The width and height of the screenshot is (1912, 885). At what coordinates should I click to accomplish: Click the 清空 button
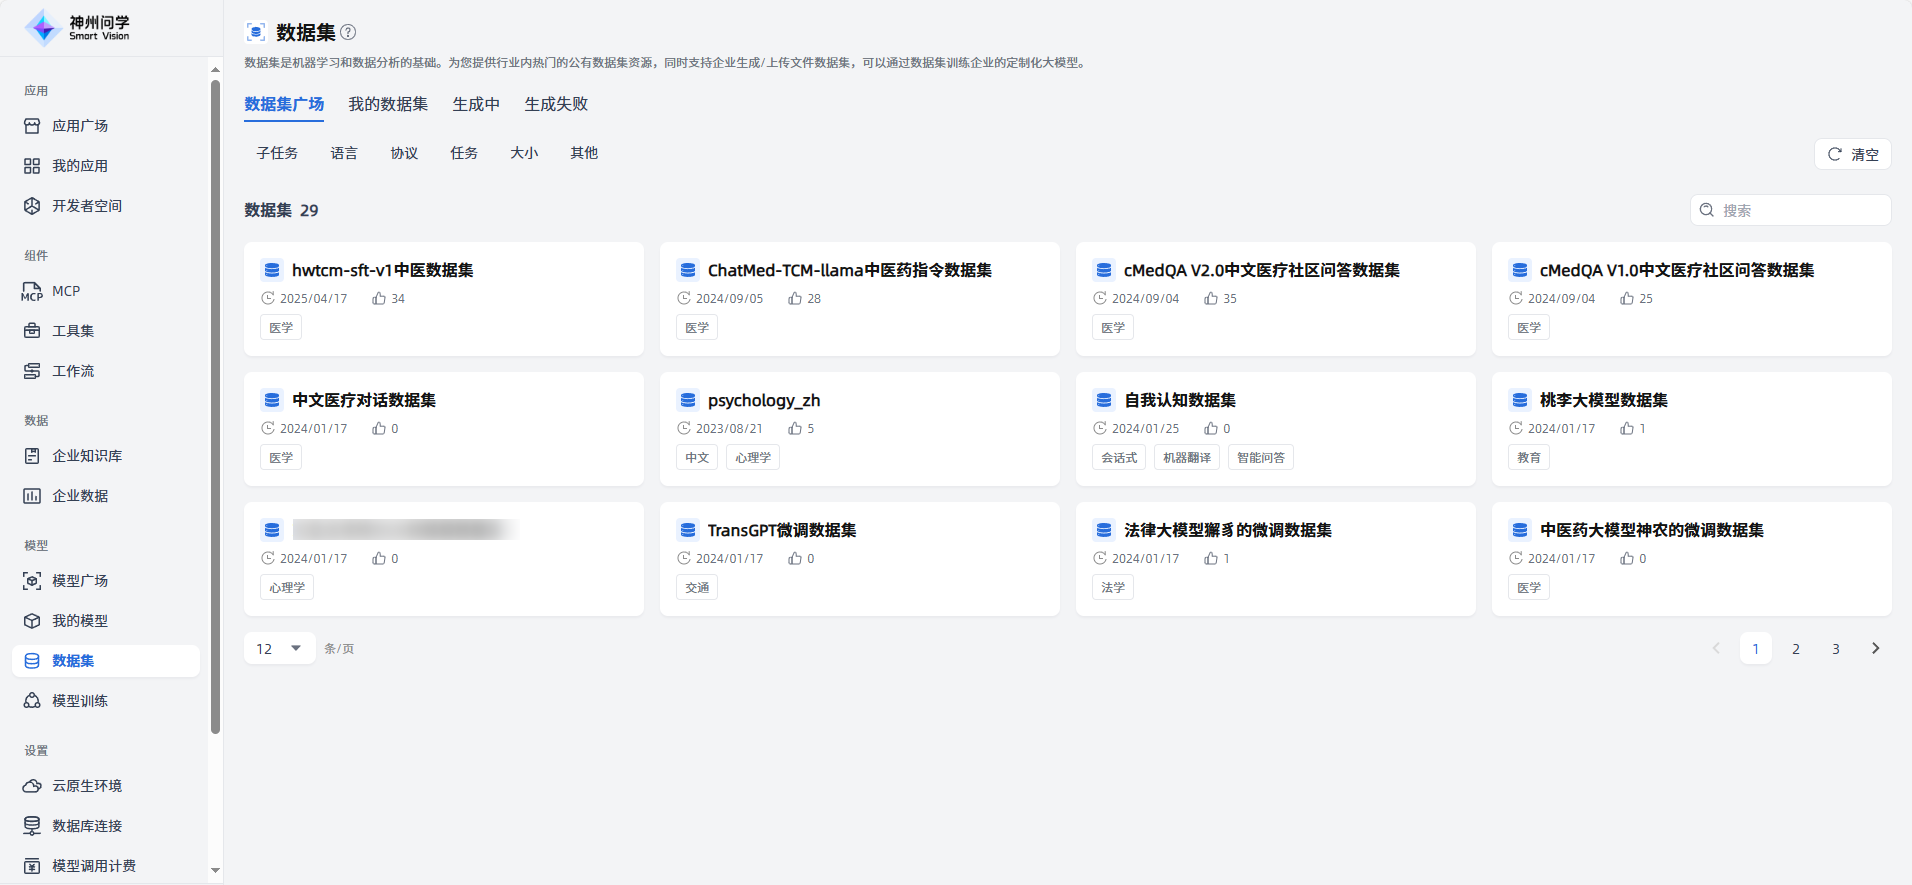(x=1852, y=155)
